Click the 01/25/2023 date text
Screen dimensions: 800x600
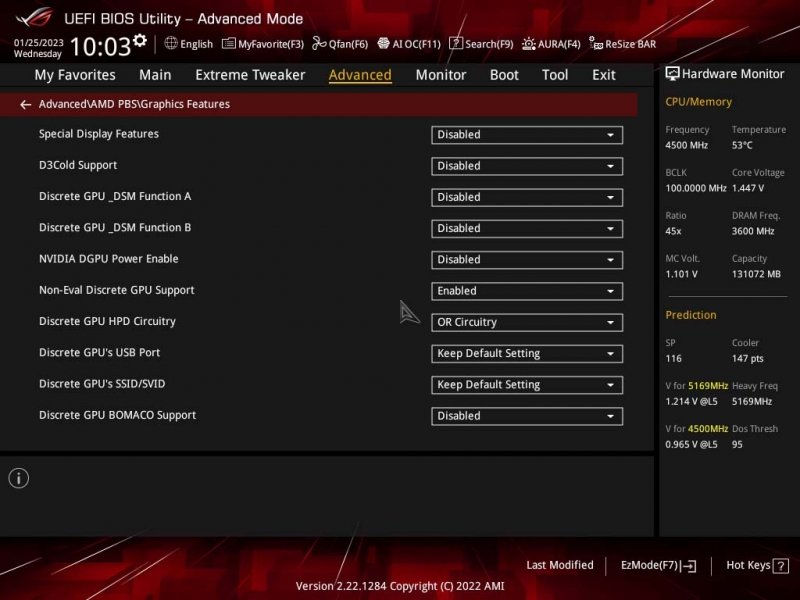(x=38, y=42)
